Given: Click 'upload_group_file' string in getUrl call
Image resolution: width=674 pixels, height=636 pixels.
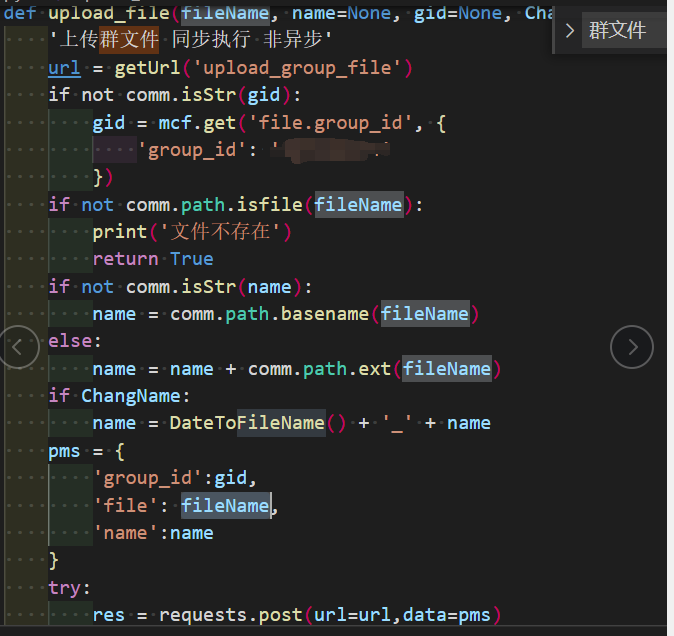Looking at the screenshot, I should (x=297, y=68).
